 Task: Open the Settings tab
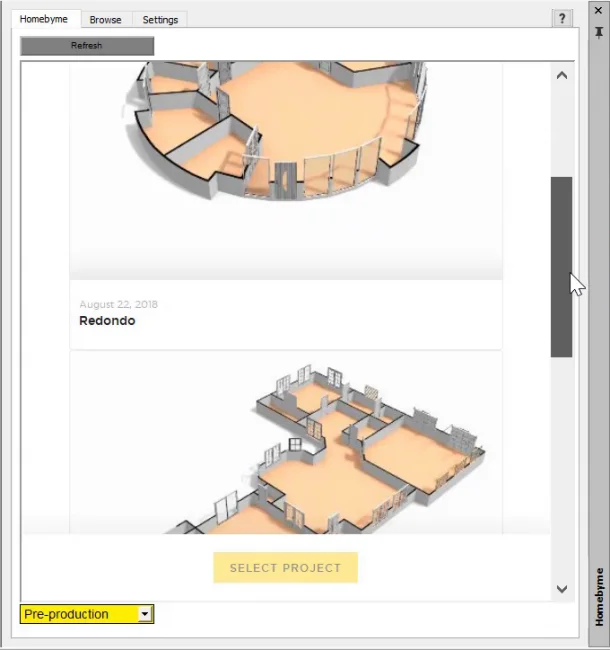click(x=160, y=20)
